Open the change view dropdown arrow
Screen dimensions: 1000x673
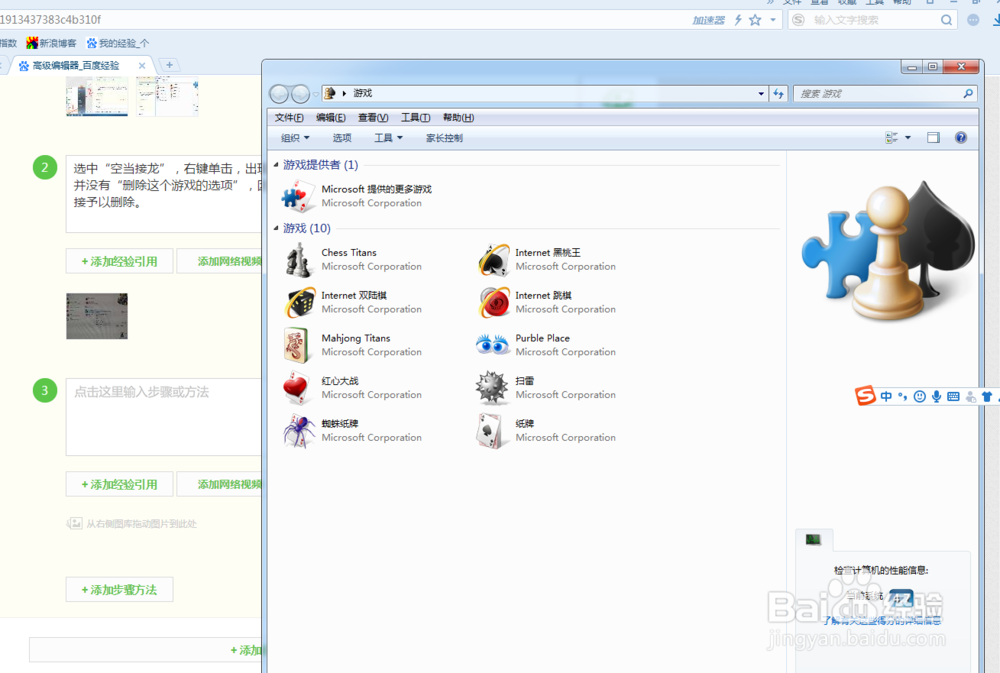coord(907,137)
